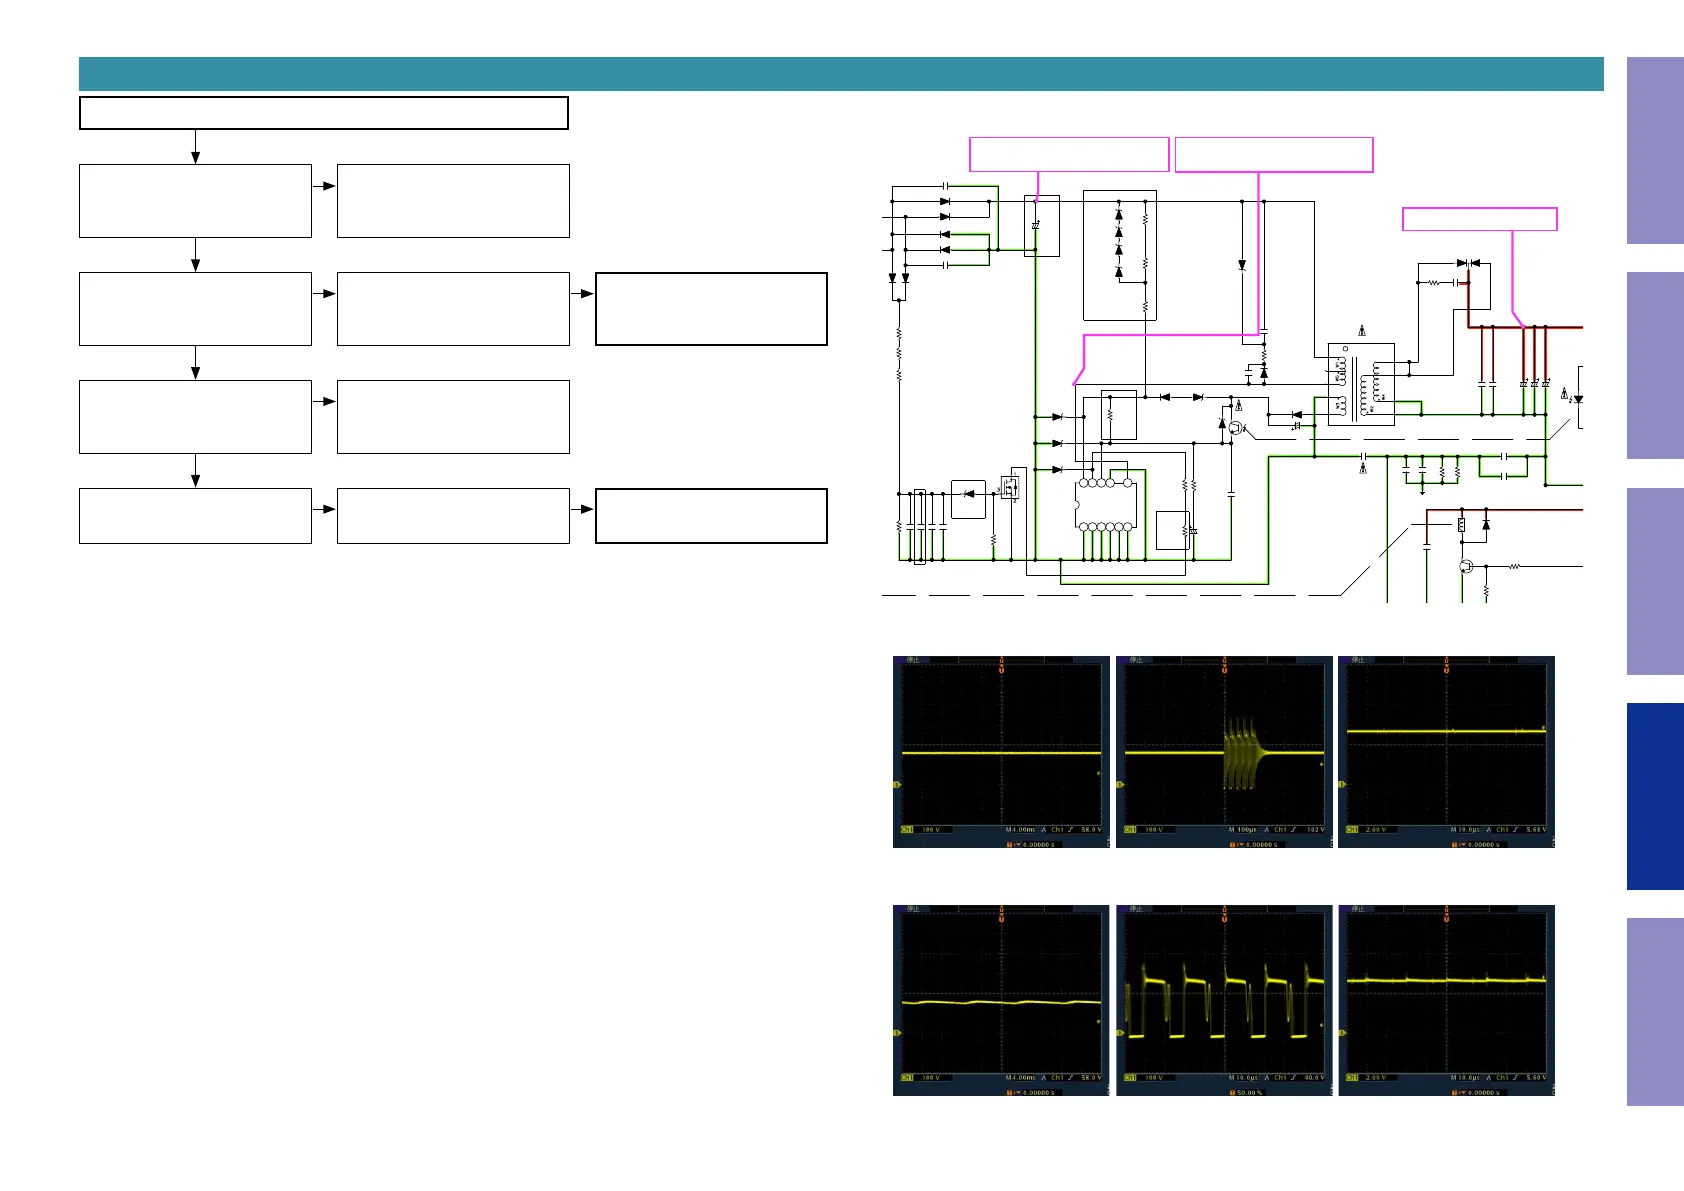Click the 14-pin IC package symbol
The height and width of the screenshot is (1191, 1684).
point(1106,504)
